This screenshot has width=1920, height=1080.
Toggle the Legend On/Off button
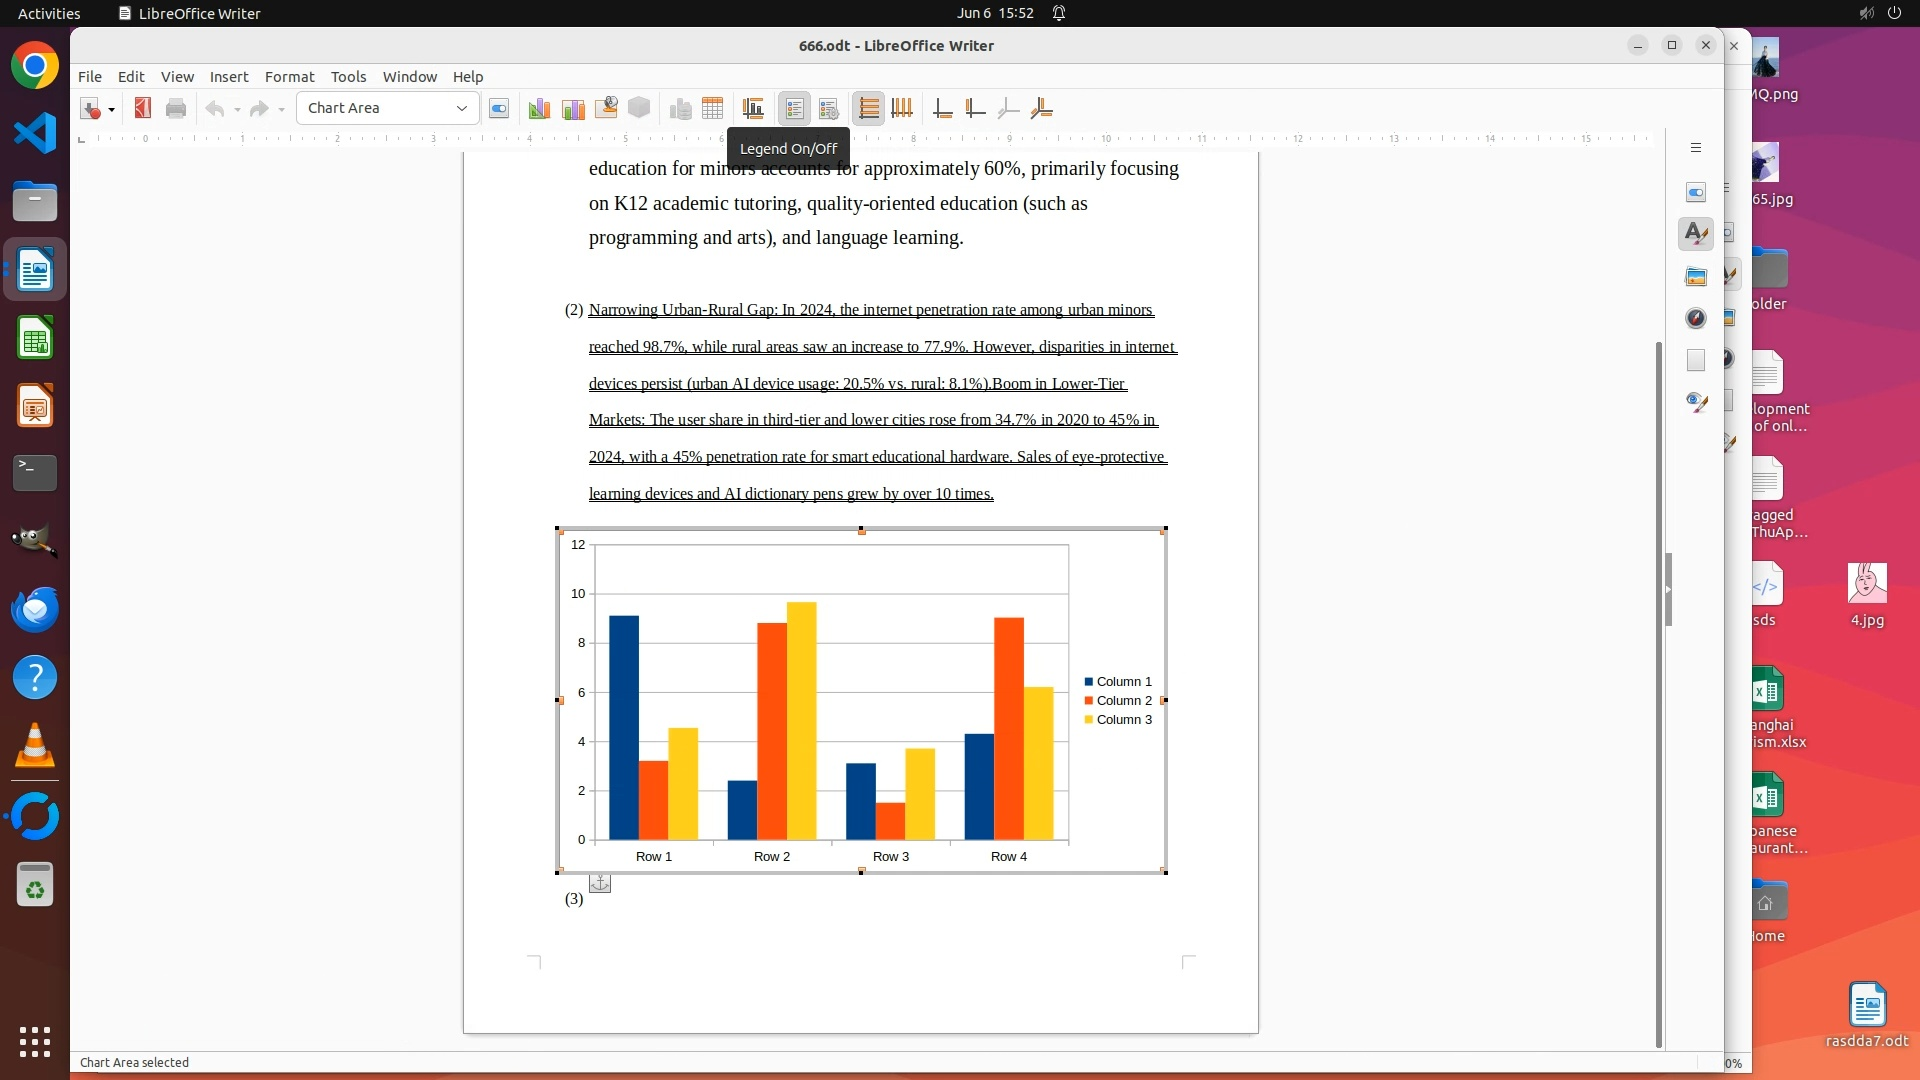pos(795,108)
